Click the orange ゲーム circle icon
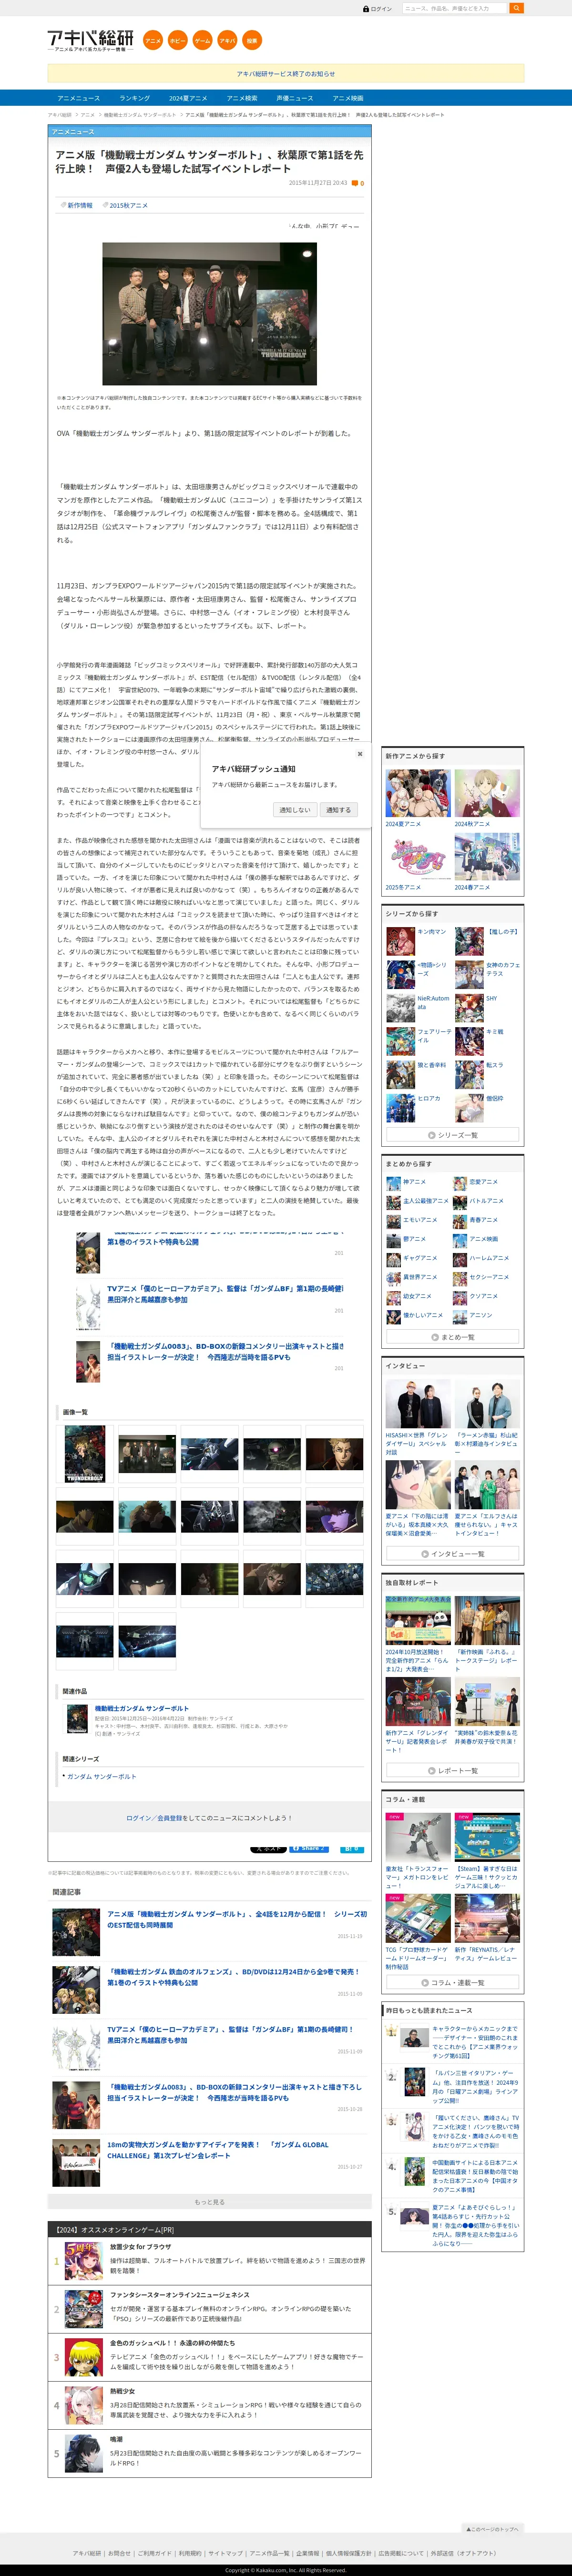 202,41
